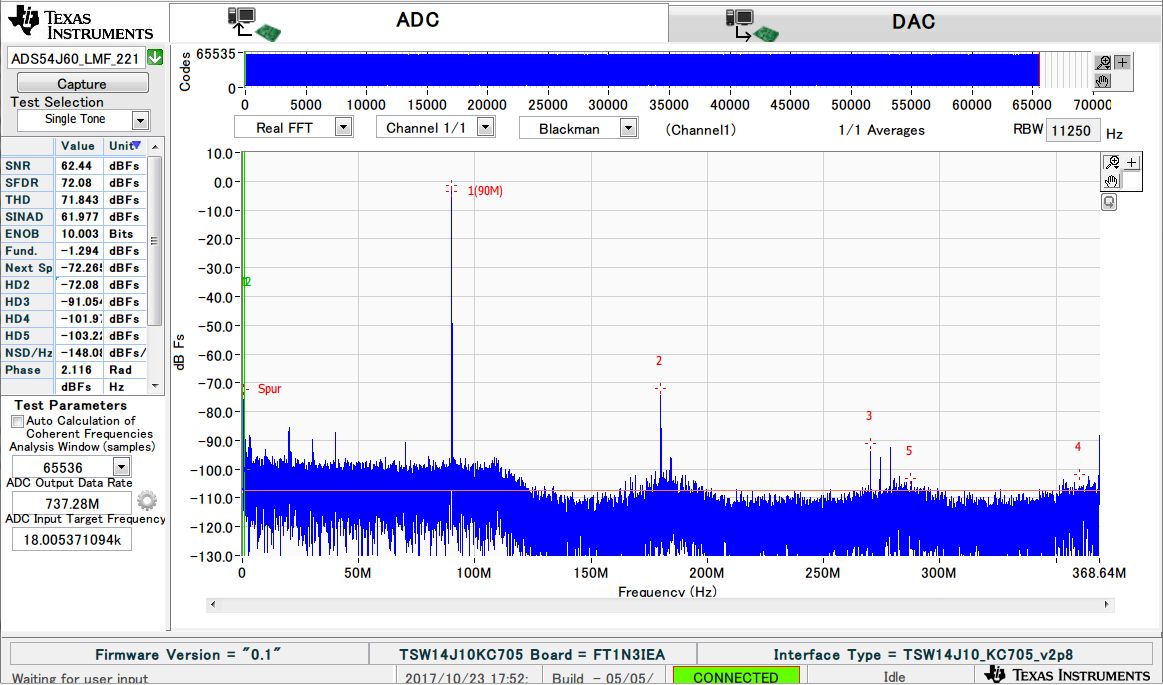Viewport: 1163px width, 685px height.
Task: Click the DAC tab computer-board icon
Action: (751, 25)
